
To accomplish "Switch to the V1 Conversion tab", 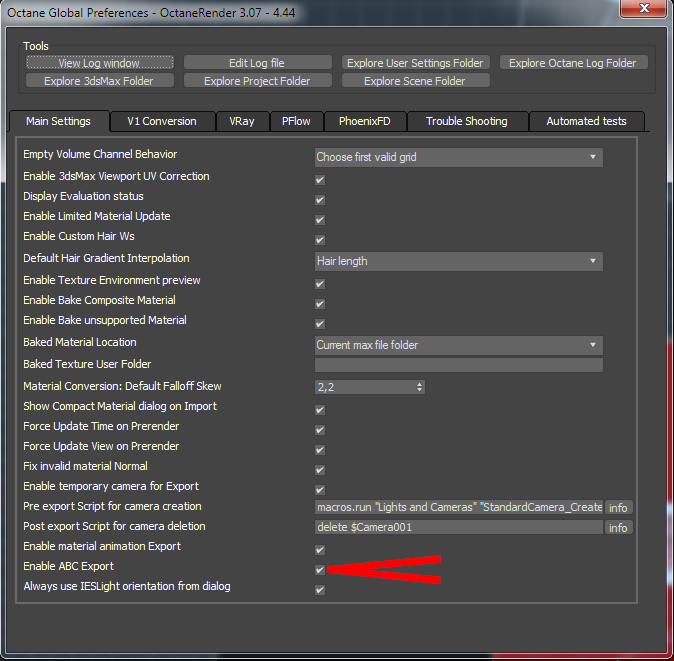I will [x=162, y=121].
